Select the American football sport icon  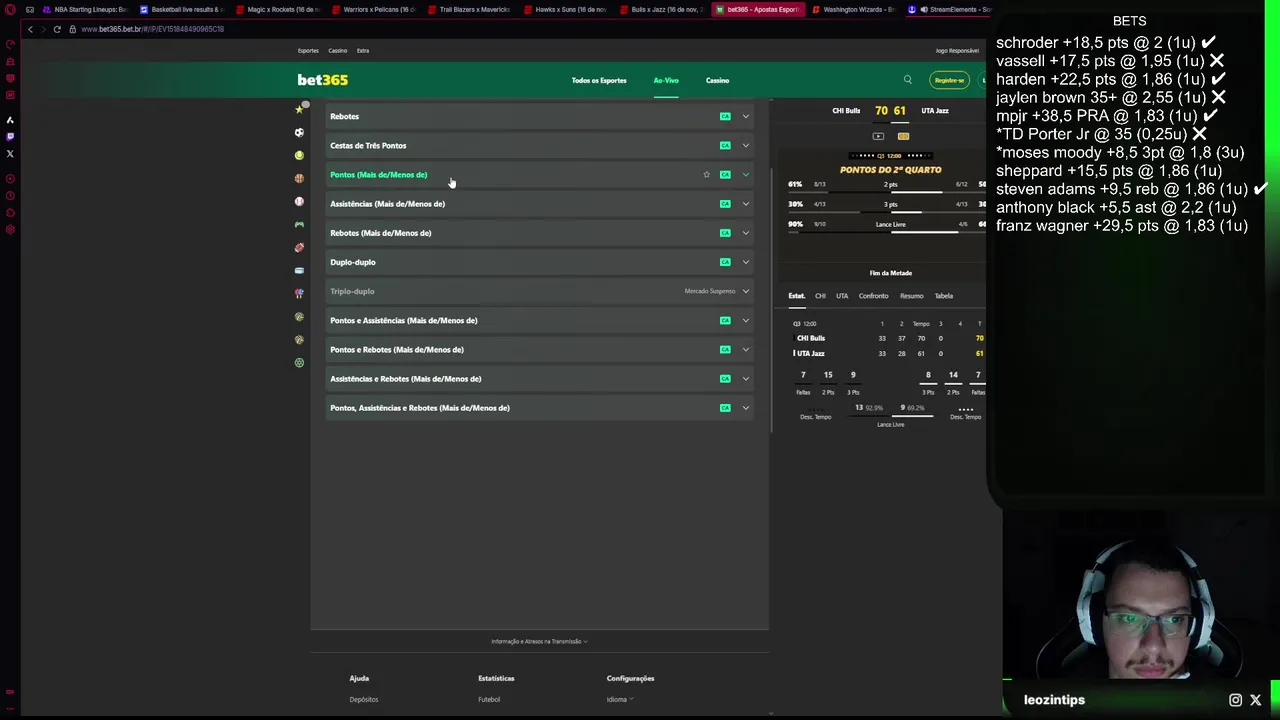[x=299, y=247]
